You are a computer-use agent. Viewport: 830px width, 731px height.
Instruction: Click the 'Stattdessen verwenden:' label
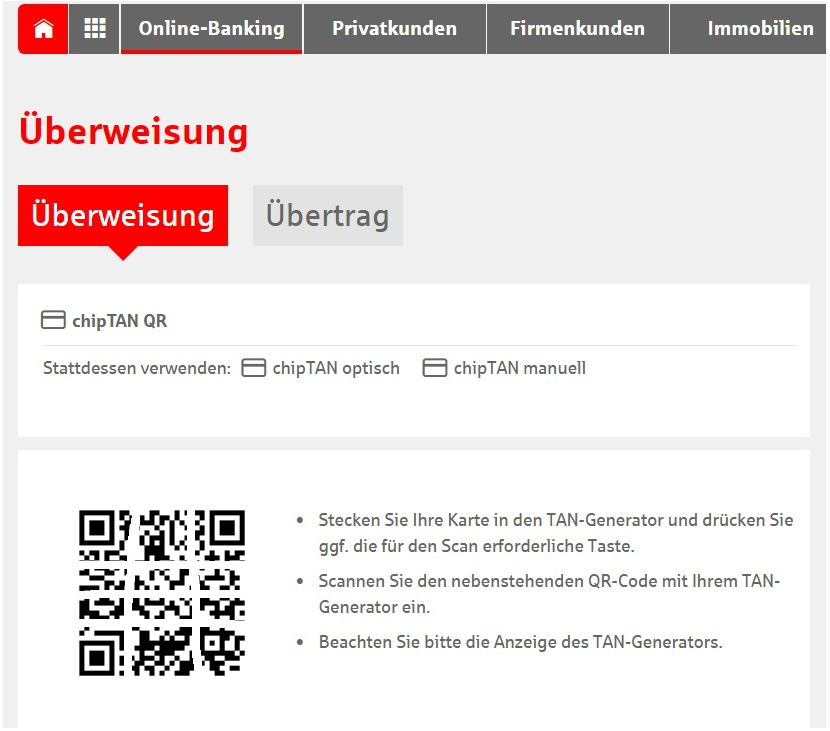tap(137, 368)
